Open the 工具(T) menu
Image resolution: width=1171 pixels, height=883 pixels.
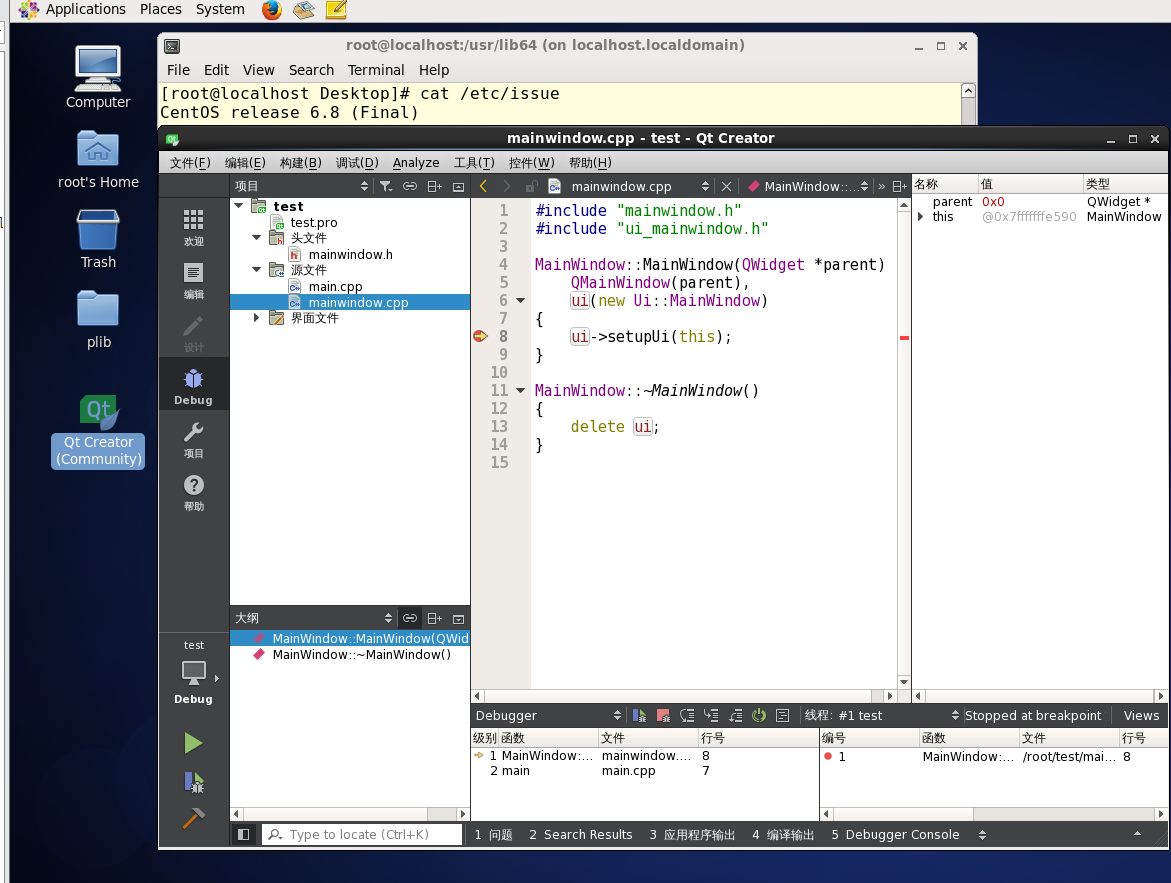tap(473, 162)
